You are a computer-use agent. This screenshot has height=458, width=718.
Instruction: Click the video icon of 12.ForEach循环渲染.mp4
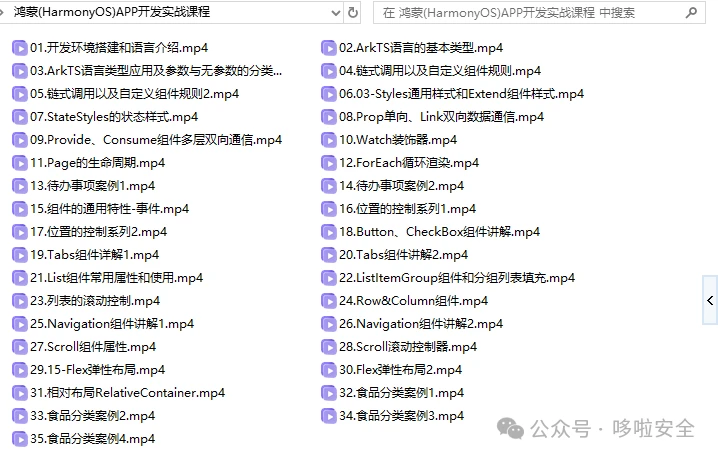[x=329, y=163]
